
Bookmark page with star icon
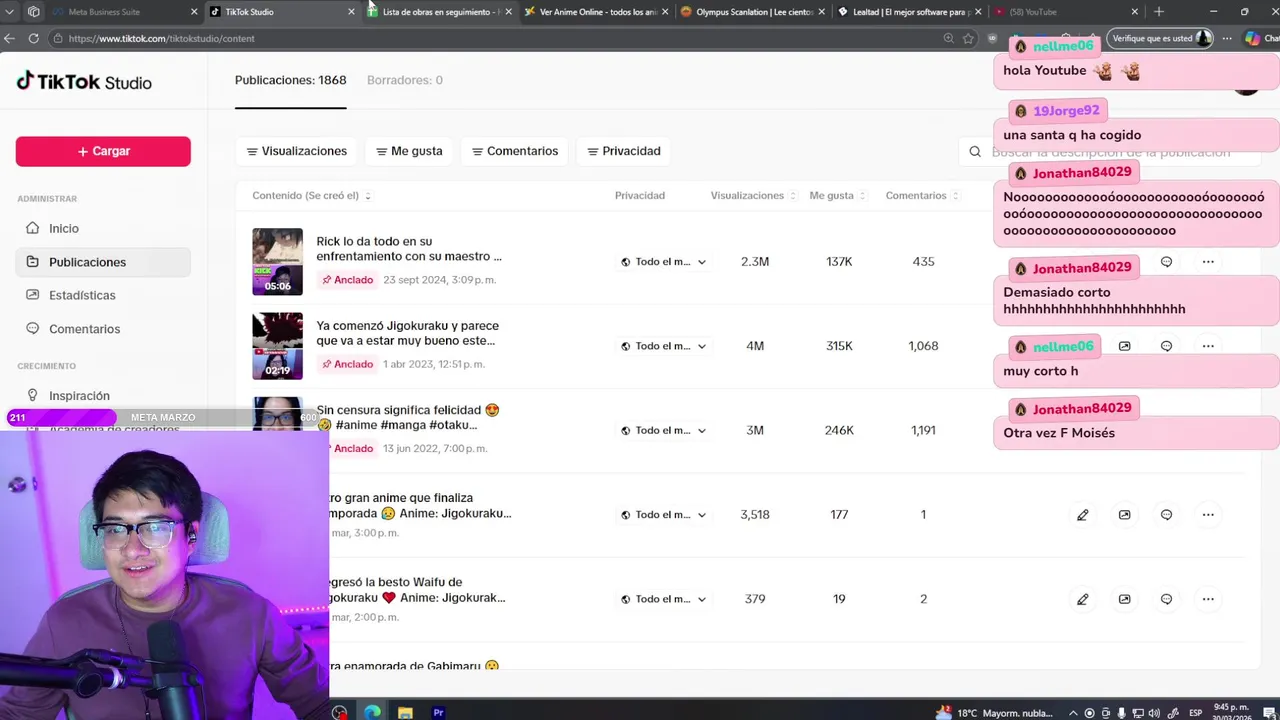tap(968, 38)
